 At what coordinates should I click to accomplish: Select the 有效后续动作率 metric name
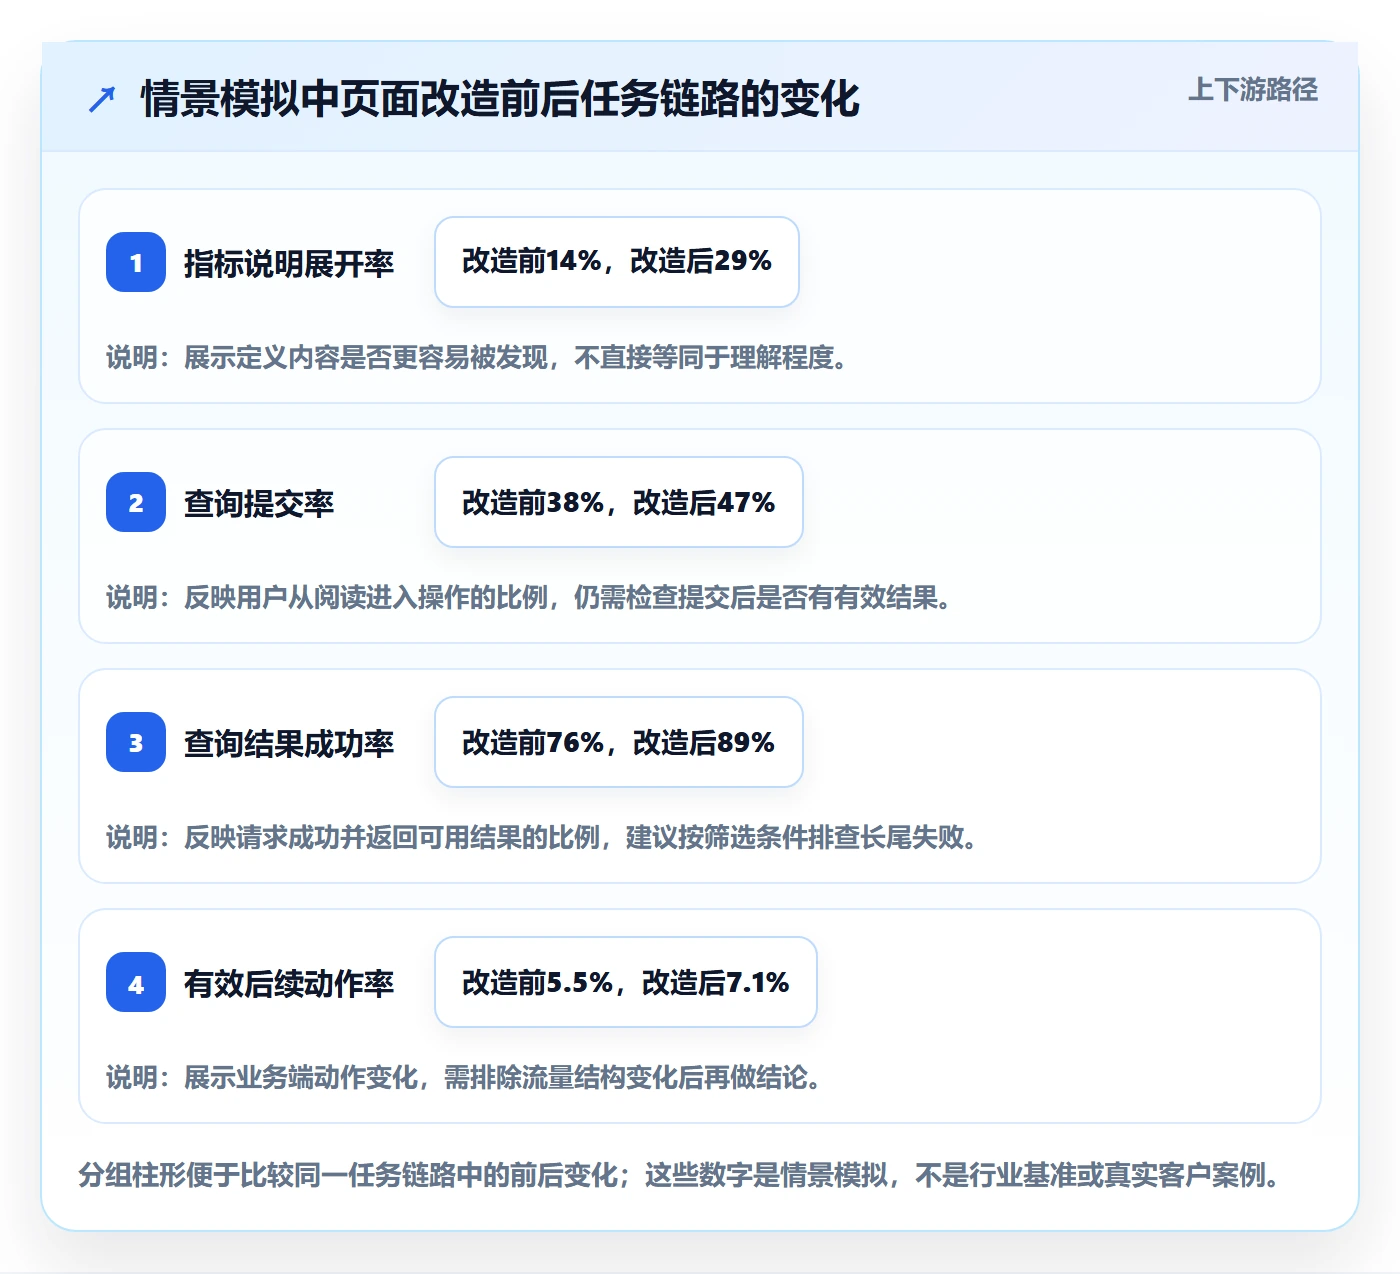pyautogui.click(x=289, y=983)
